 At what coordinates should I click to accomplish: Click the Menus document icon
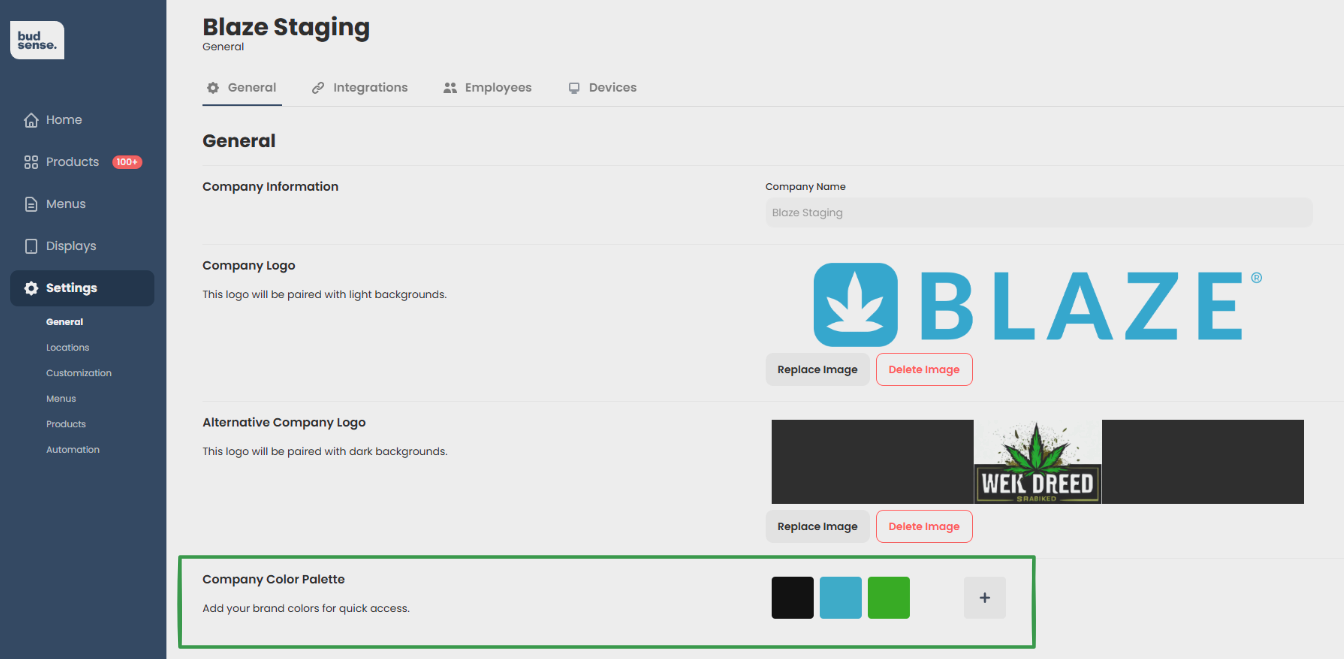coord(31,204)
